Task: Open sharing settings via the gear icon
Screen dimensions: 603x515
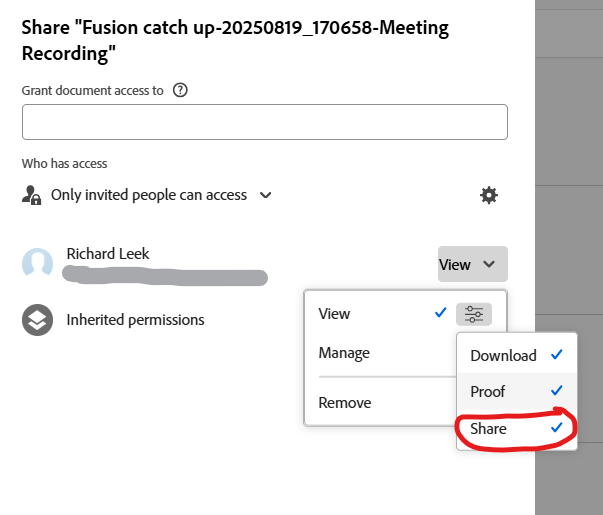Action: (x=488, y=195)
